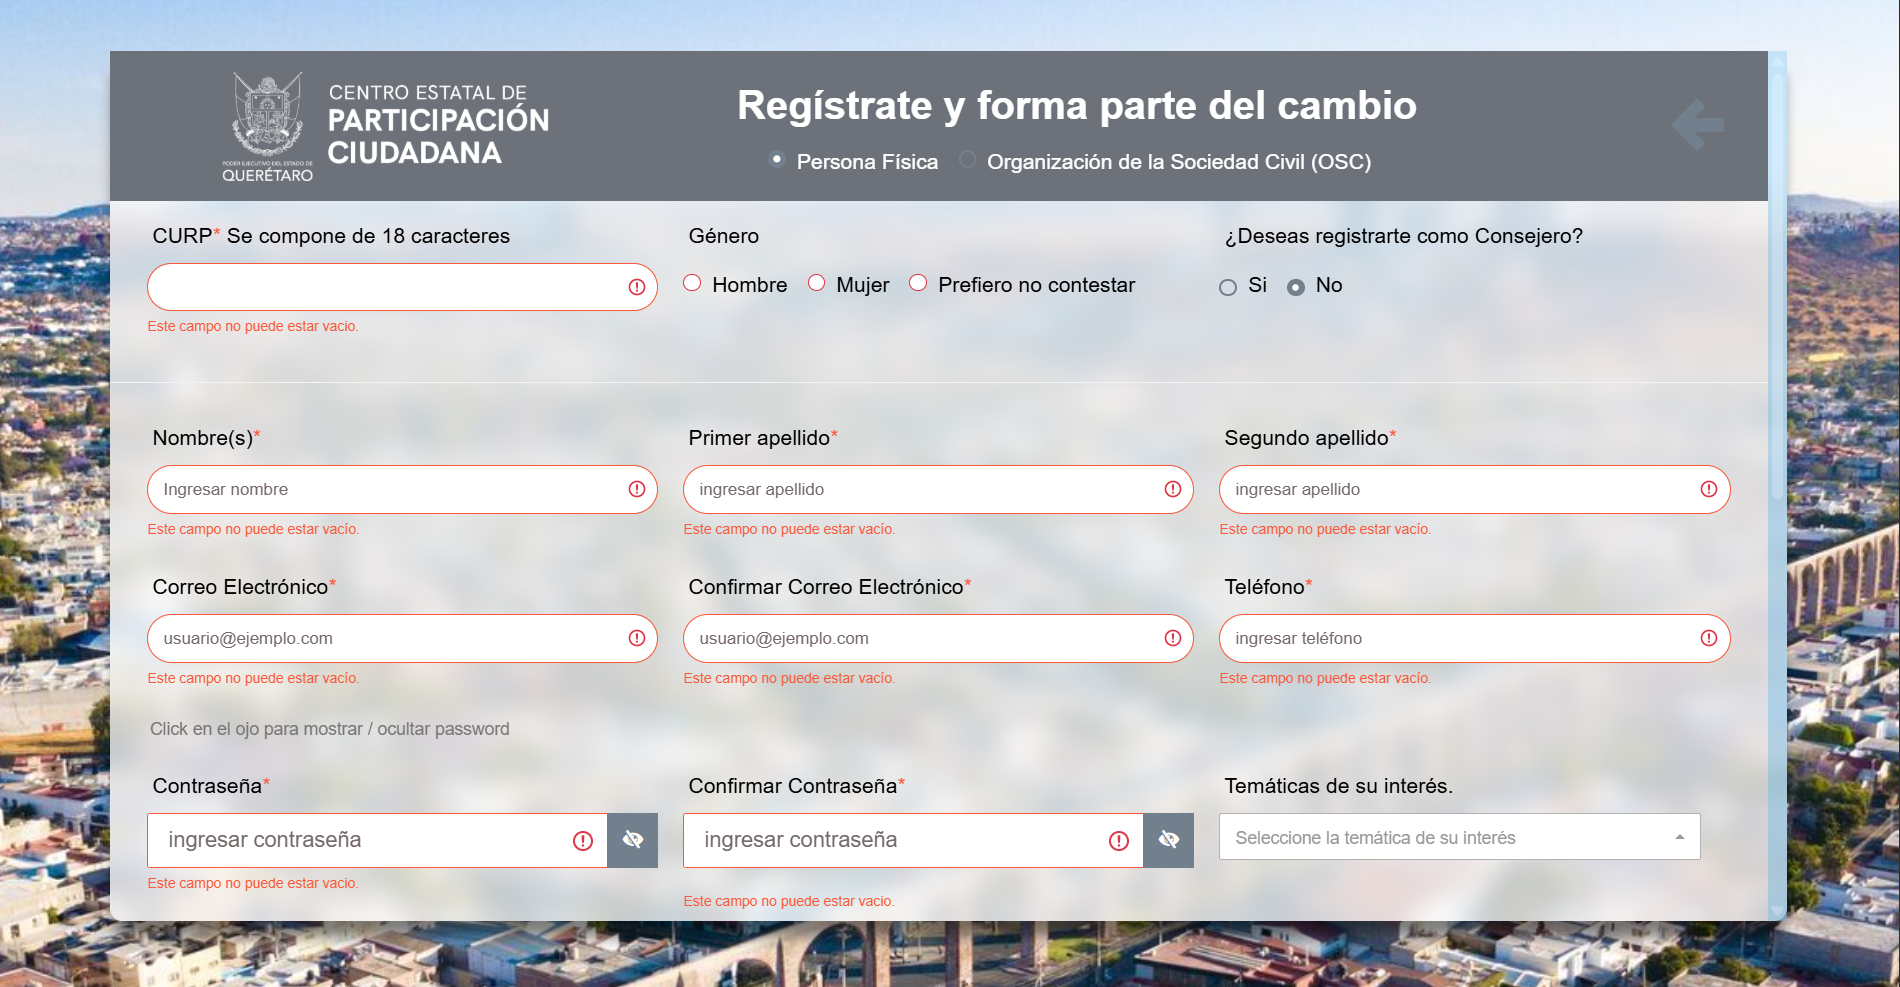Click the alert icon in Correo Electrónico field
Viewport: 1900px width, 987px height.
point(636,638)
